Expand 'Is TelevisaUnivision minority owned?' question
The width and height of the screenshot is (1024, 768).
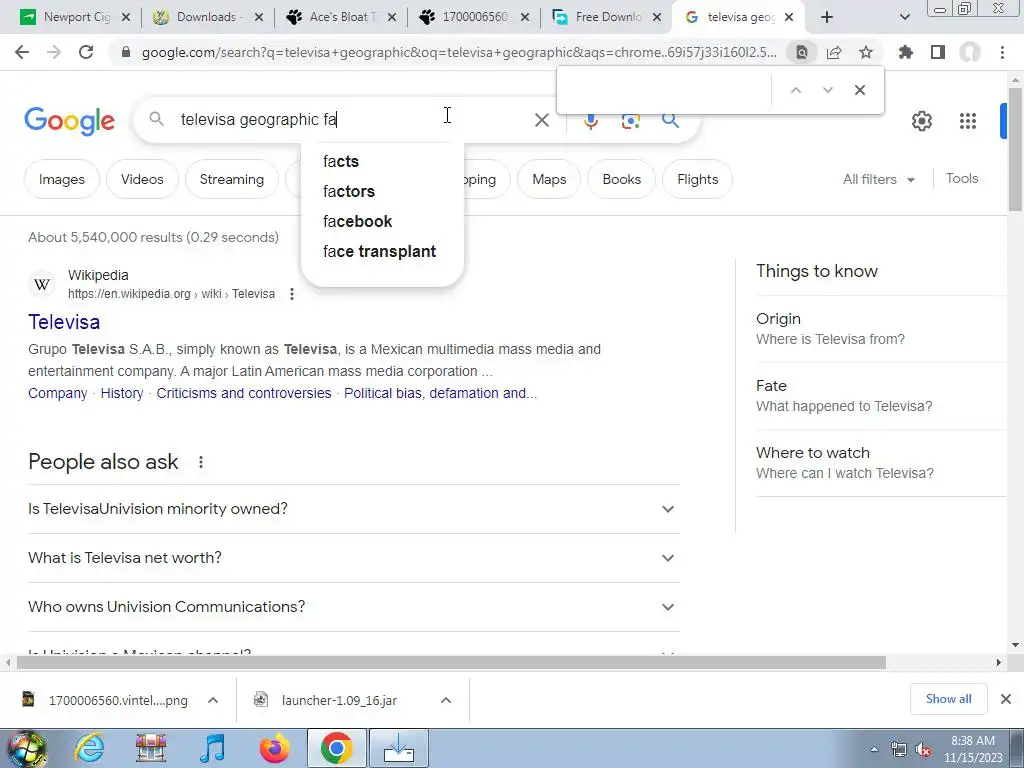(x=354, y=509)
